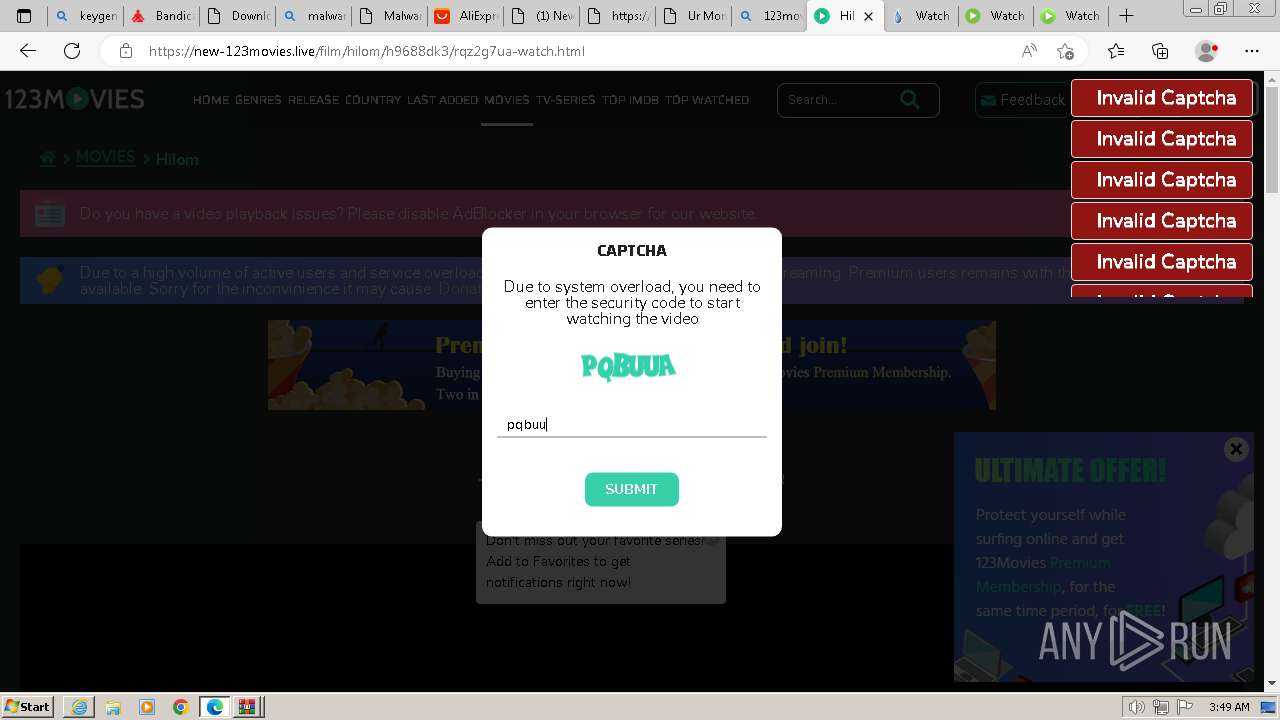
Task: Open the Favorites list
Action: [1116, 51]
